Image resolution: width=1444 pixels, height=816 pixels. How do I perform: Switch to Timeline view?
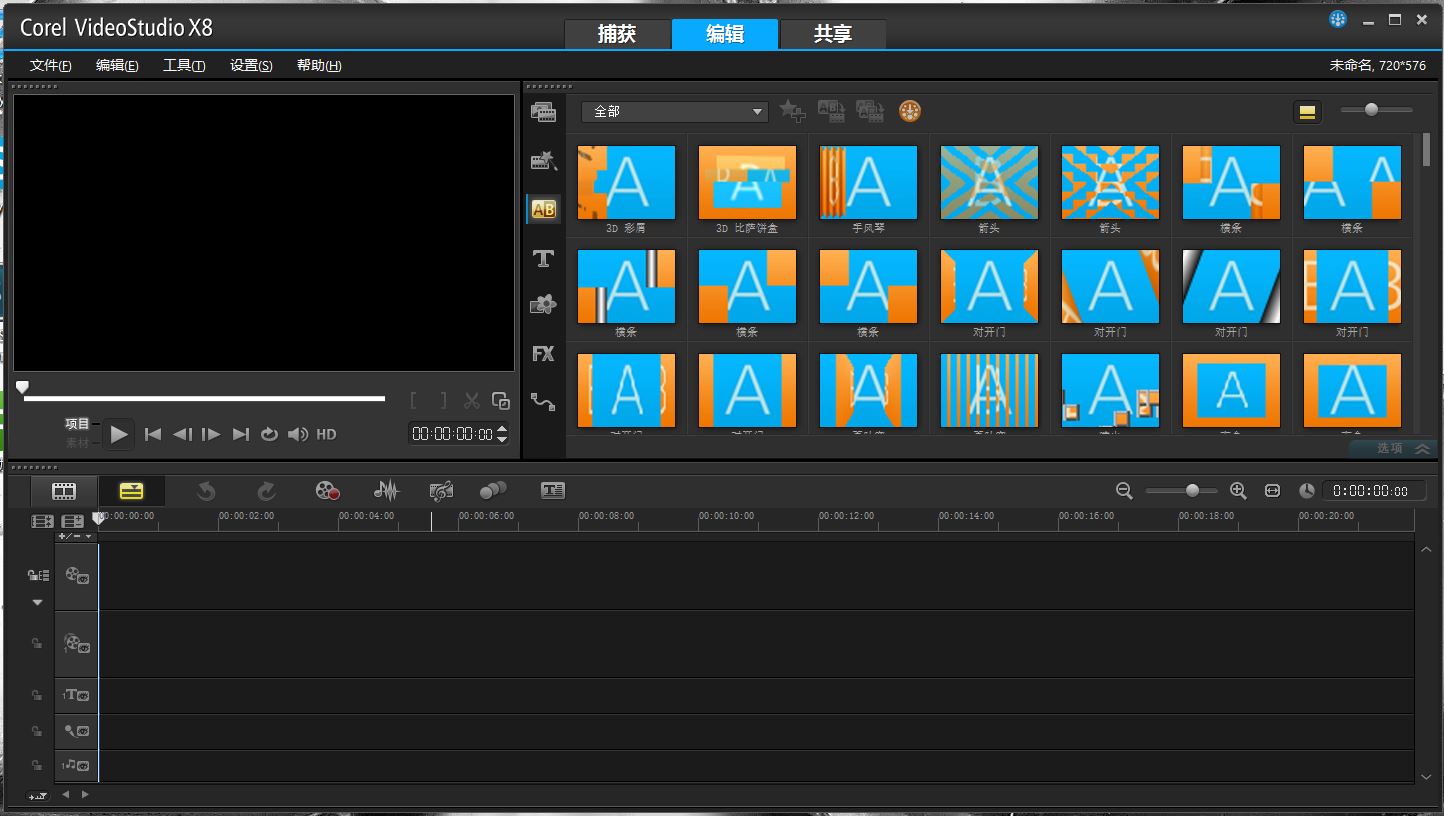pyautogui.click(x=131, y=491)
